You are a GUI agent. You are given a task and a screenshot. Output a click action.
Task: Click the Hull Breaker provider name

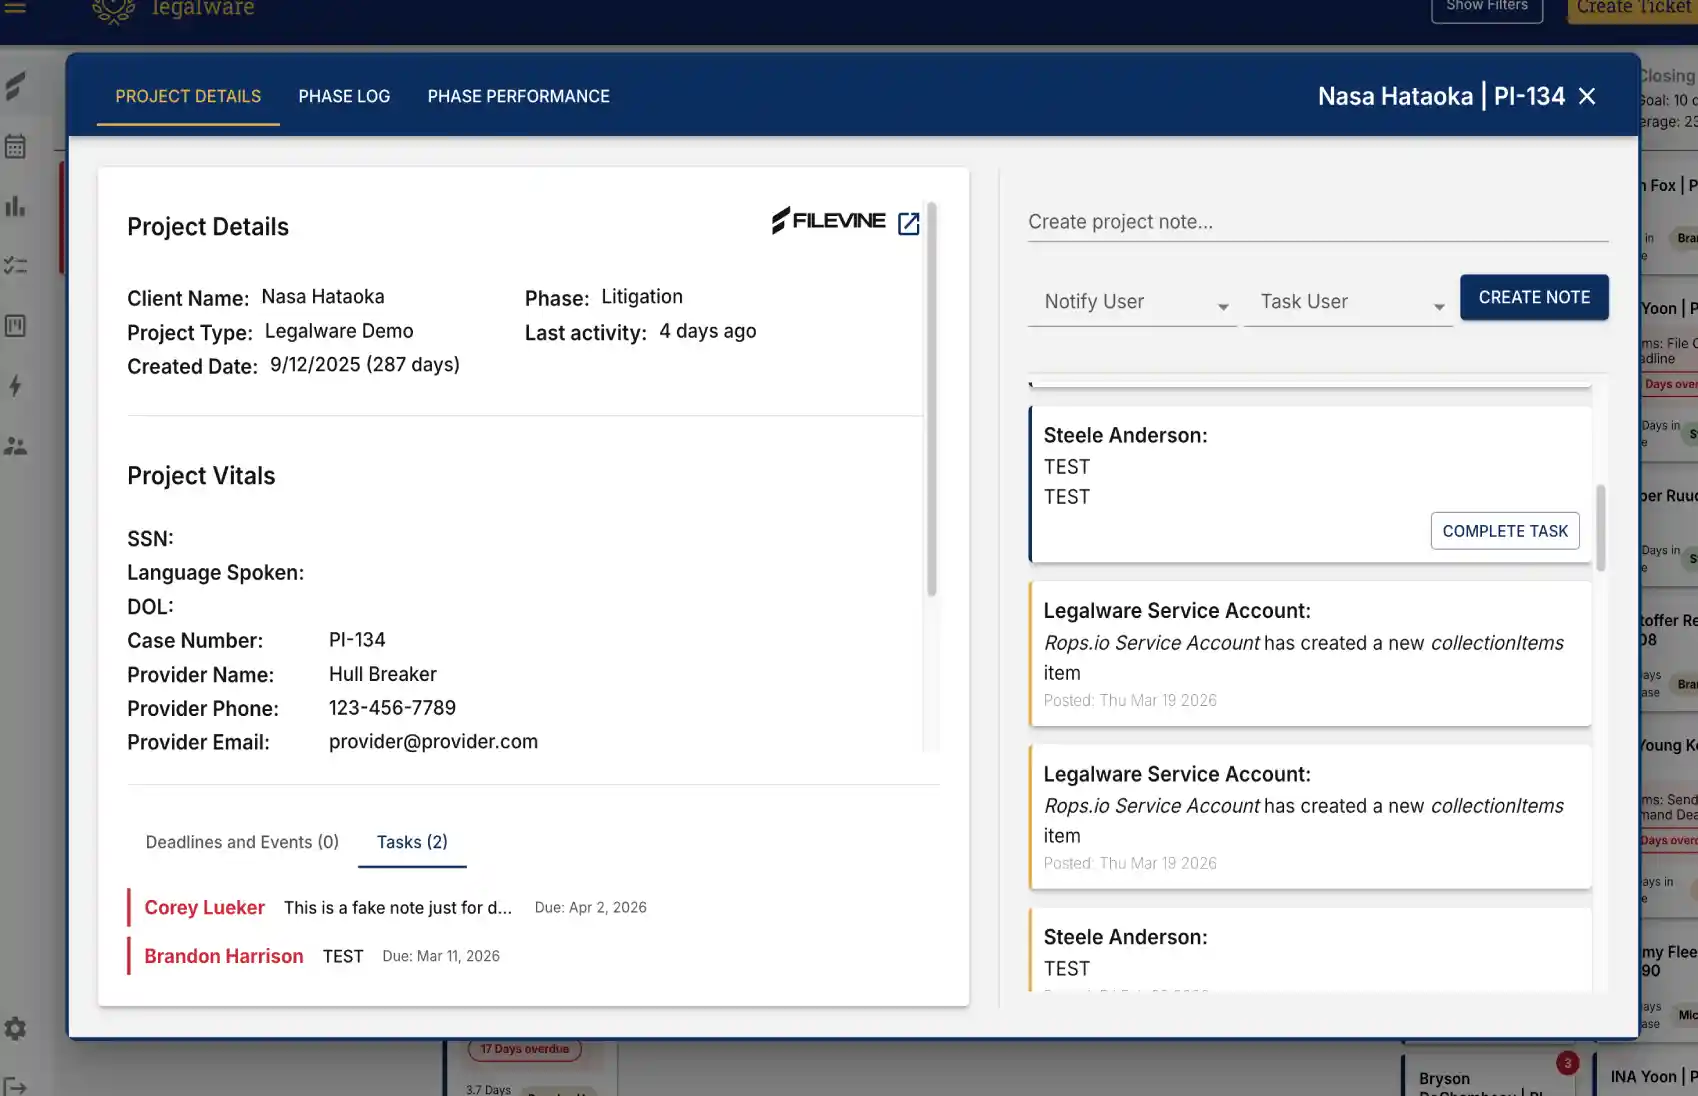[x=383, y=674]
